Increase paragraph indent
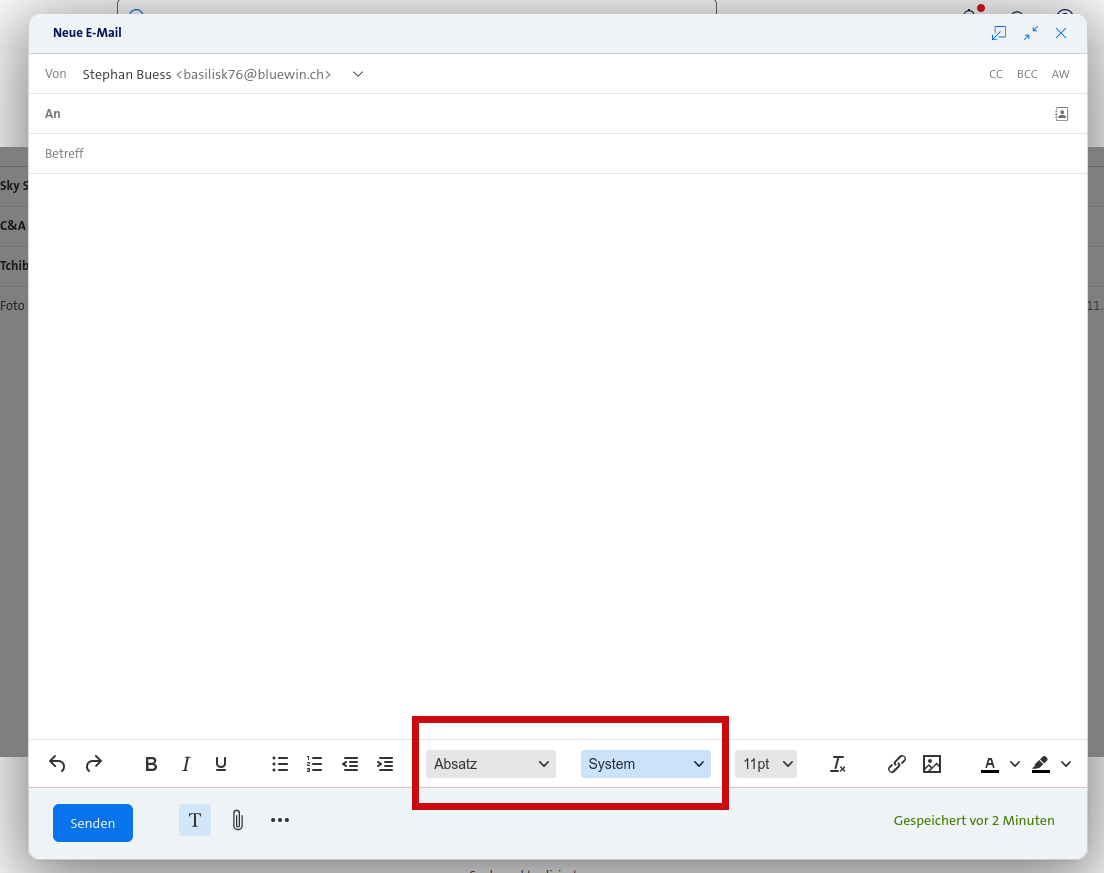The height and width of the screenshot is (873, 1104). coord(385,764)
